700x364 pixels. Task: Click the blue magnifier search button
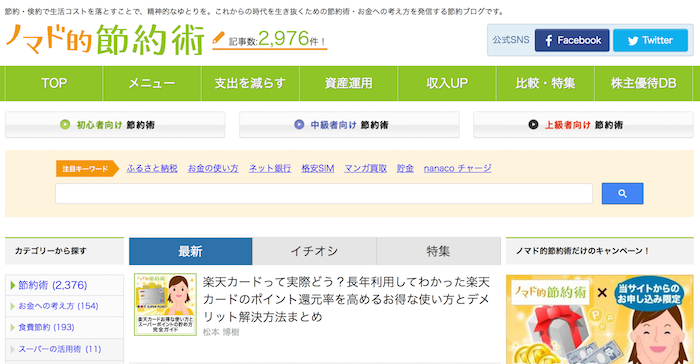coord(622,193)
